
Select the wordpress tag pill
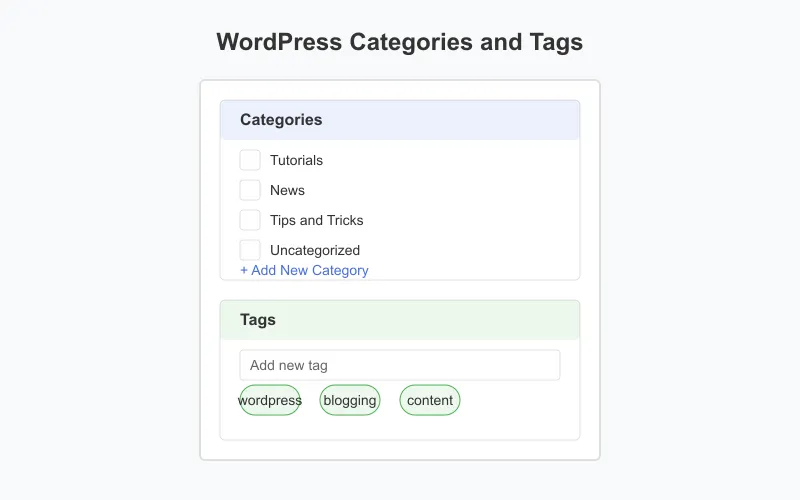(270, 400)
